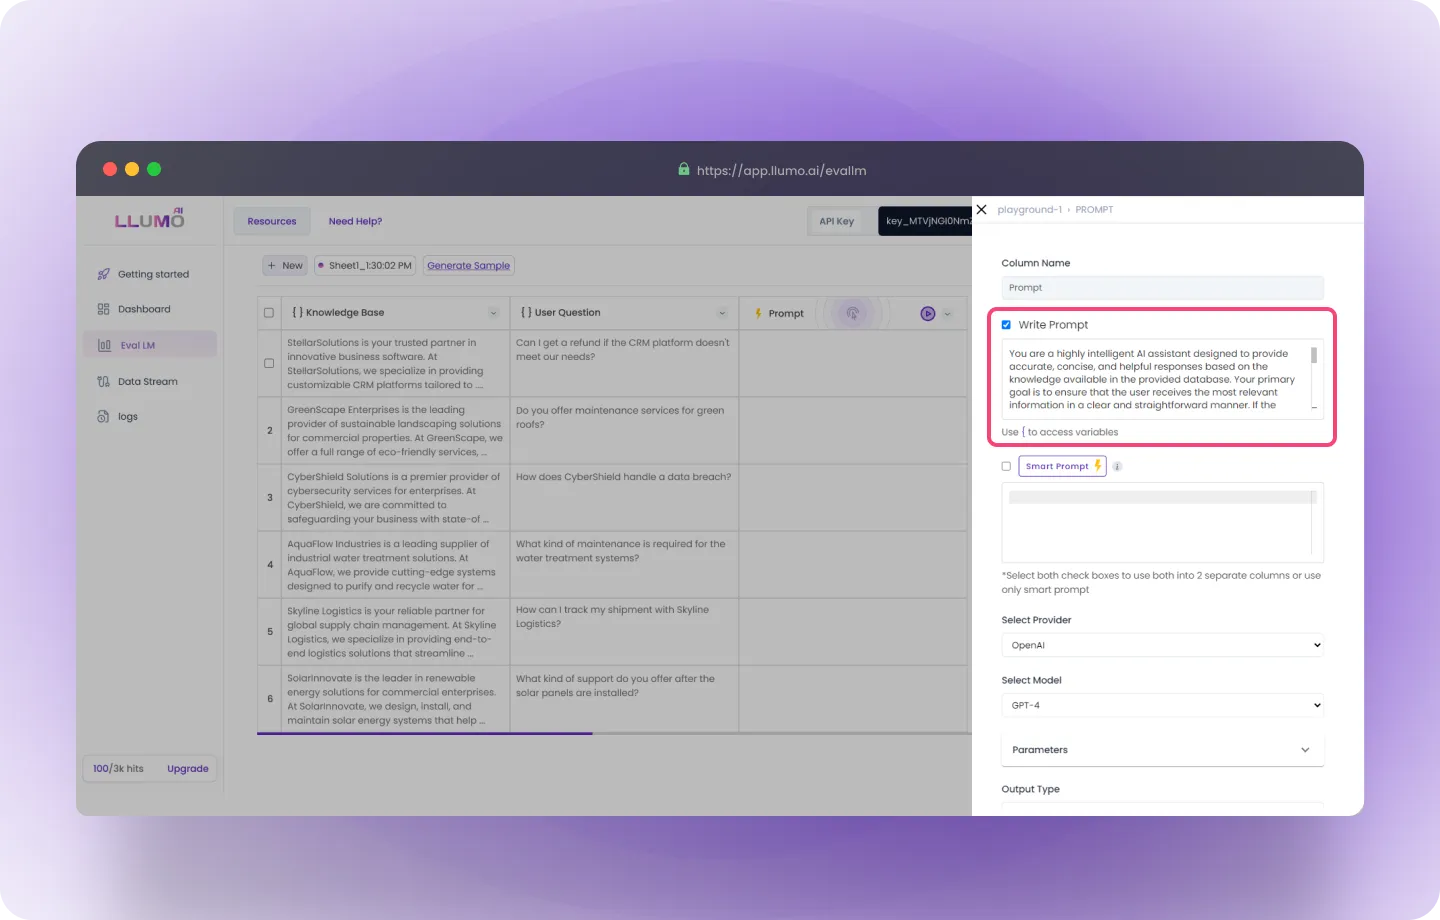Open the Select Provider dropdown showing OpenAI
The height and width of the screenshot is (920, 1440).
point(1162,645)
